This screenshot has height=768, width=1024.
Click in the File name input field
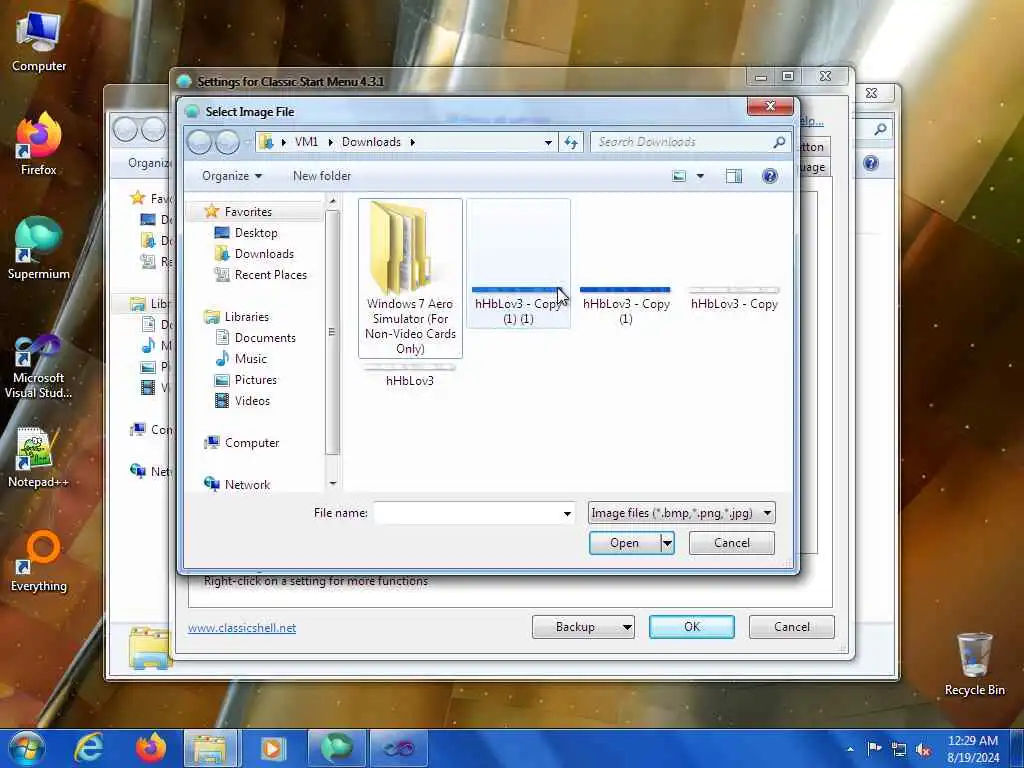pyautogui.click(x=468, y=513)
